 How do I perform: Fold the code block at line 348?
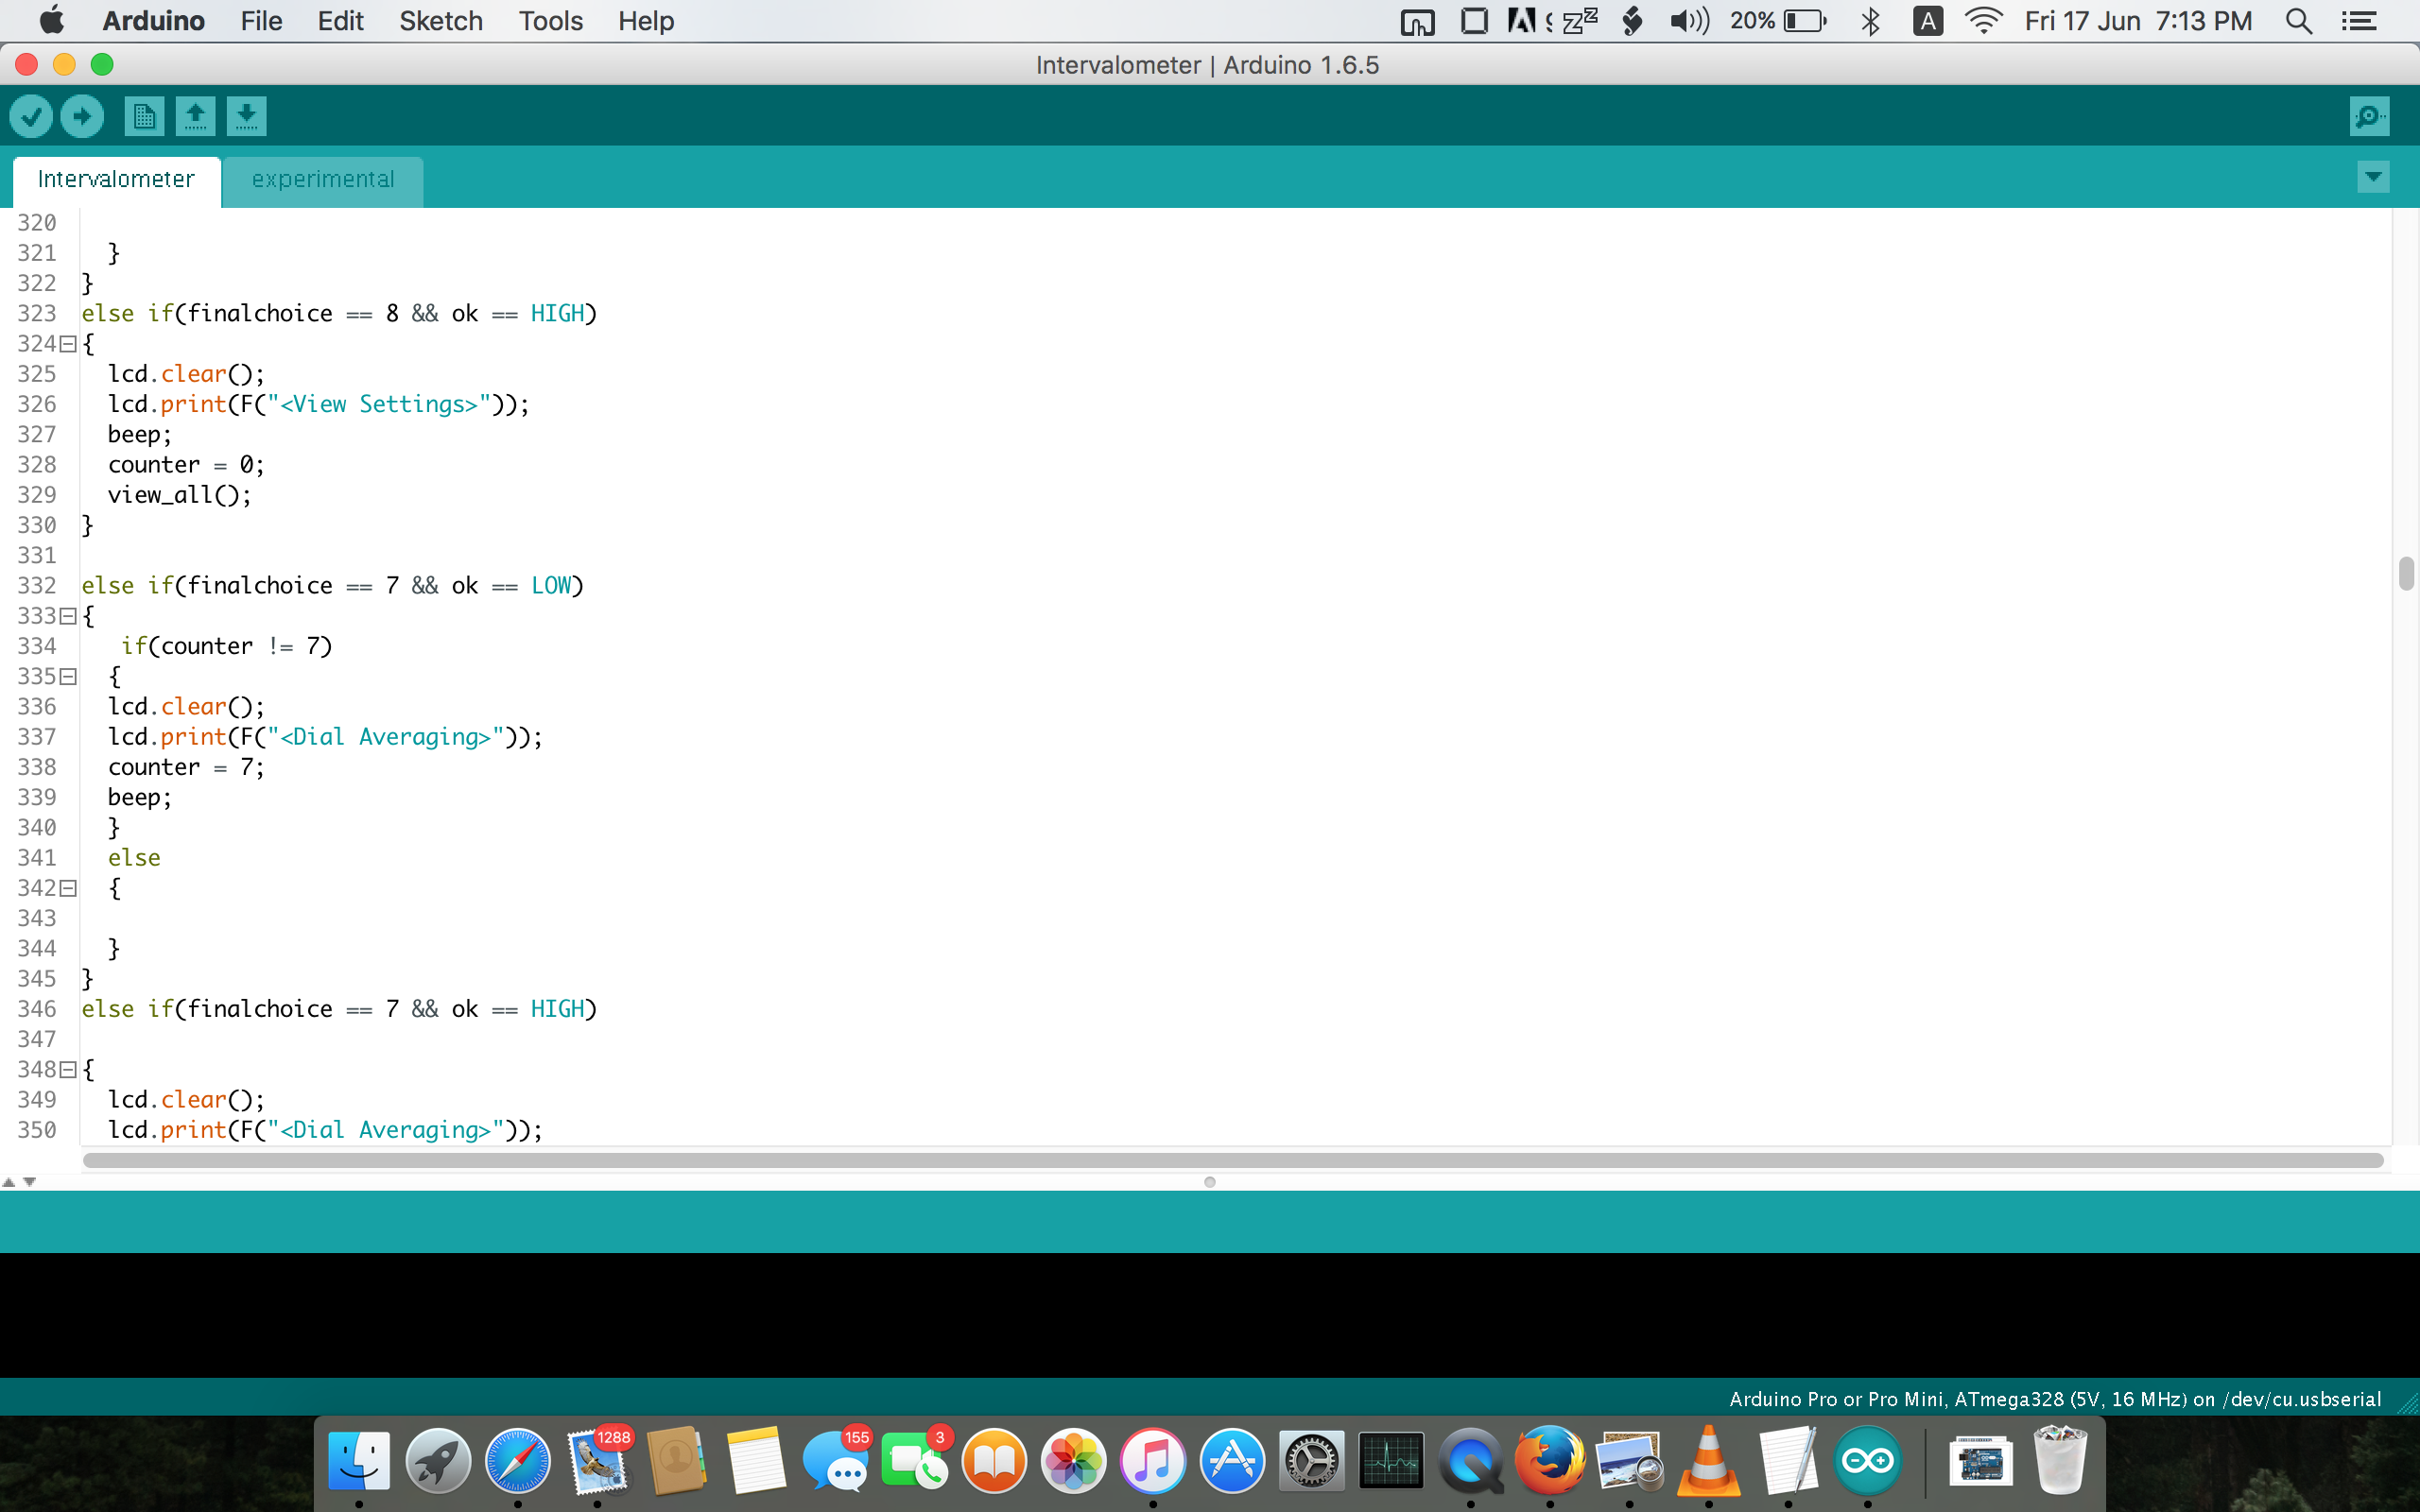(68, 1070)
